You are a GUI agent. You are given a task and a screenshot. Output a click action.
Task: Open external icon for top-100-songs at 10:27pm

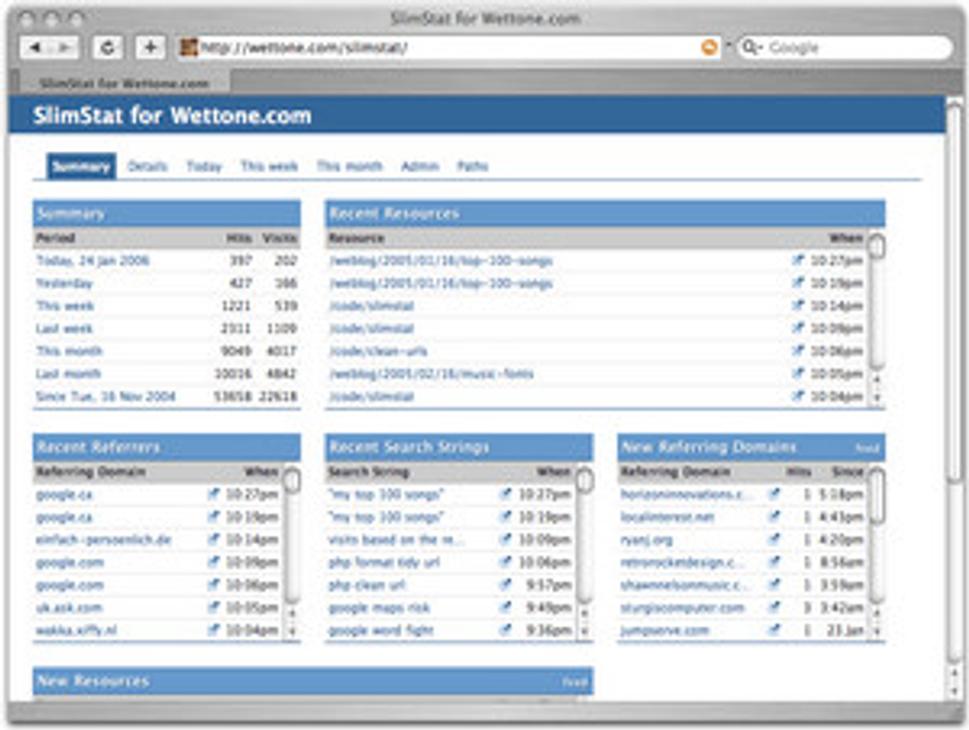point(798,260)
